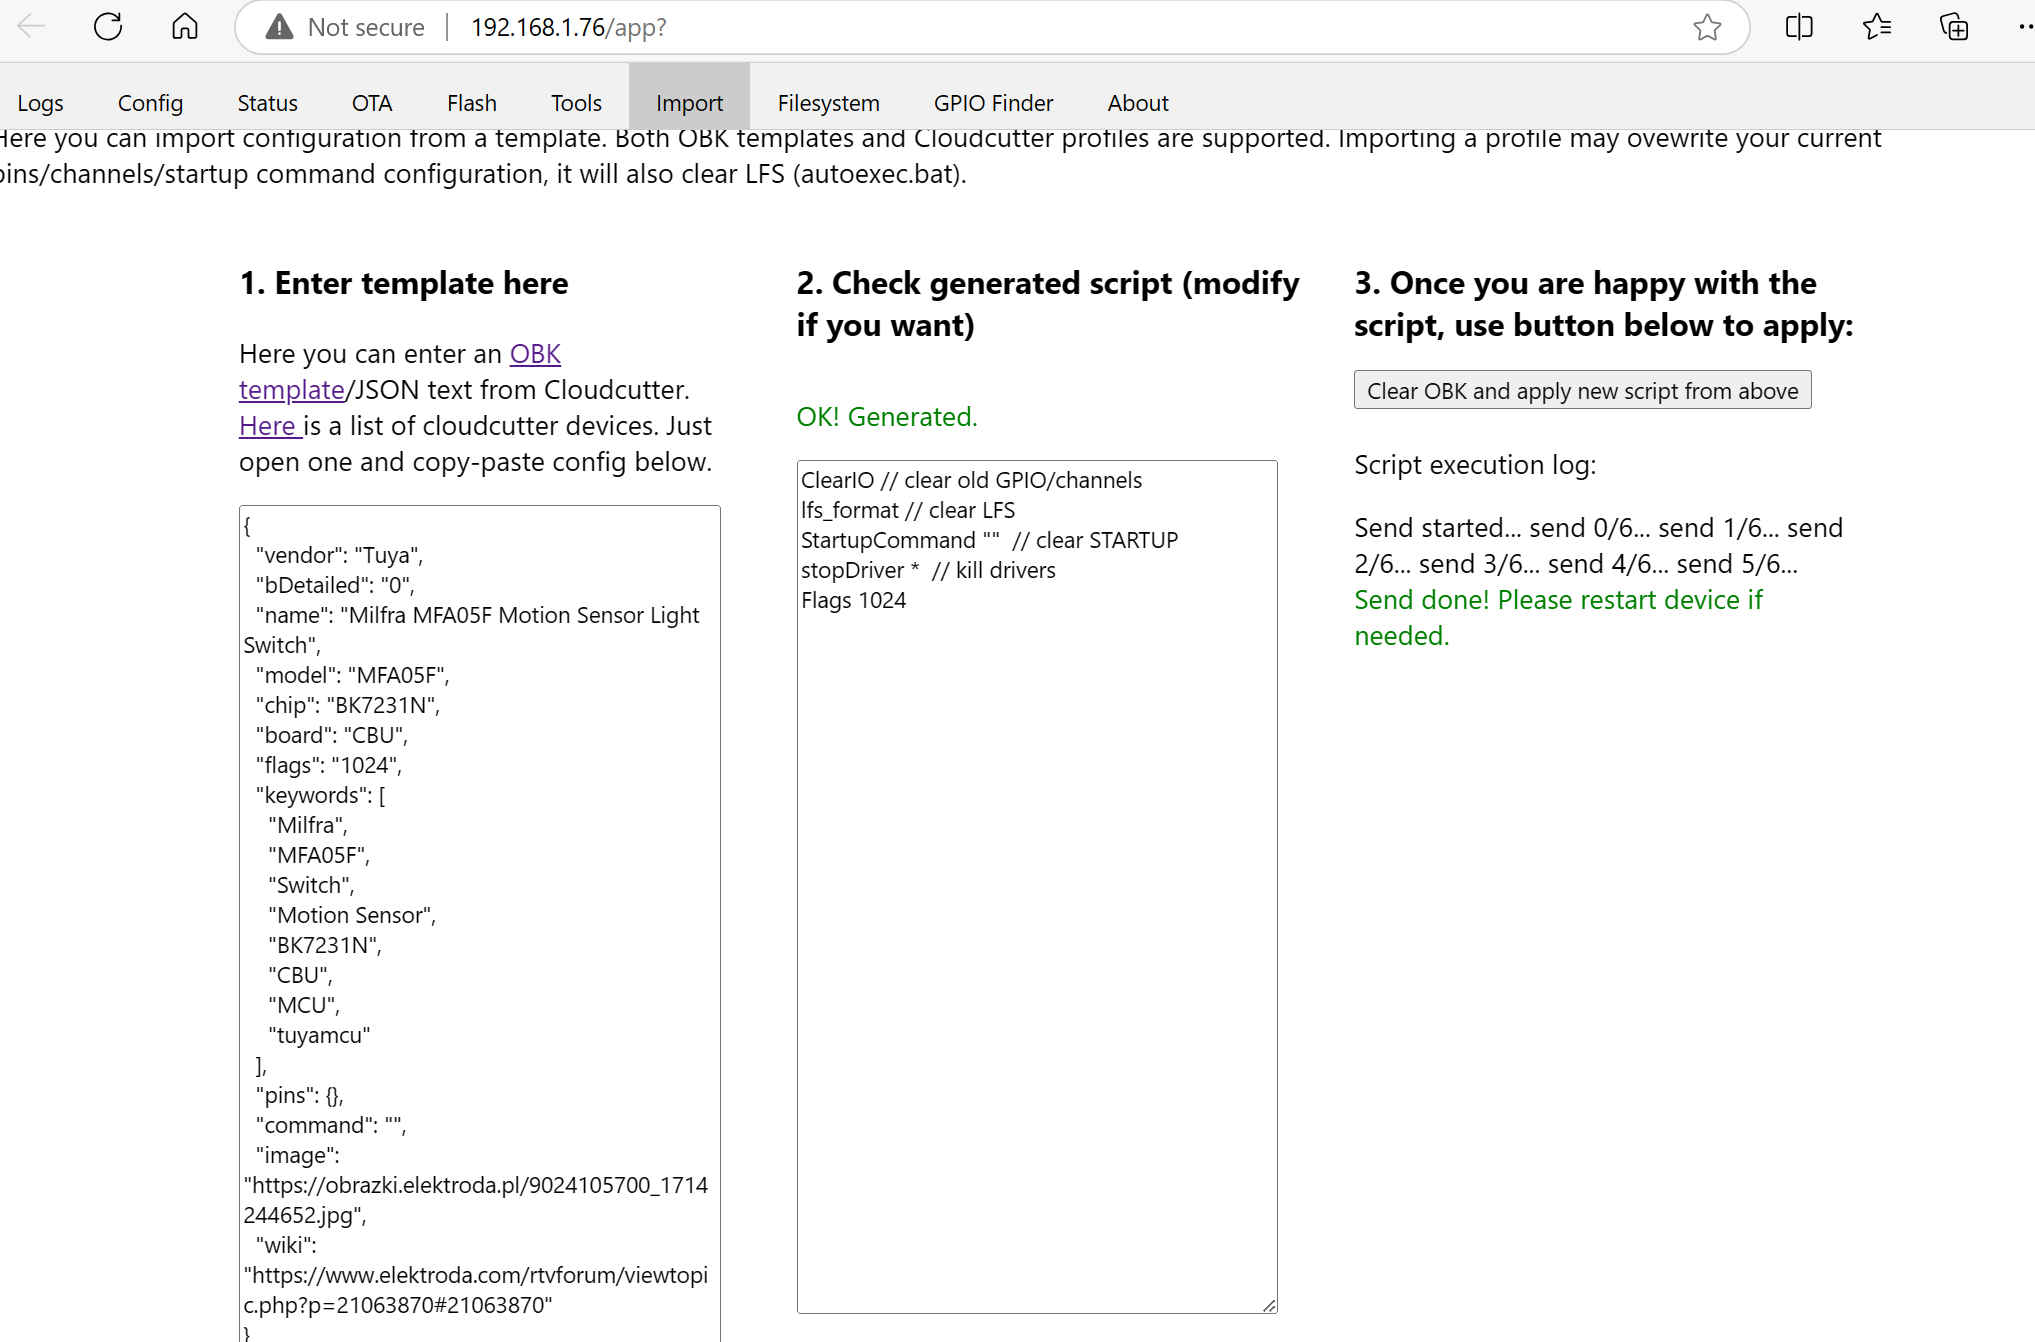The height and width of the screenshot is (1342, 2035).
Task: Open the Status tab
Action: coord(267,103)
